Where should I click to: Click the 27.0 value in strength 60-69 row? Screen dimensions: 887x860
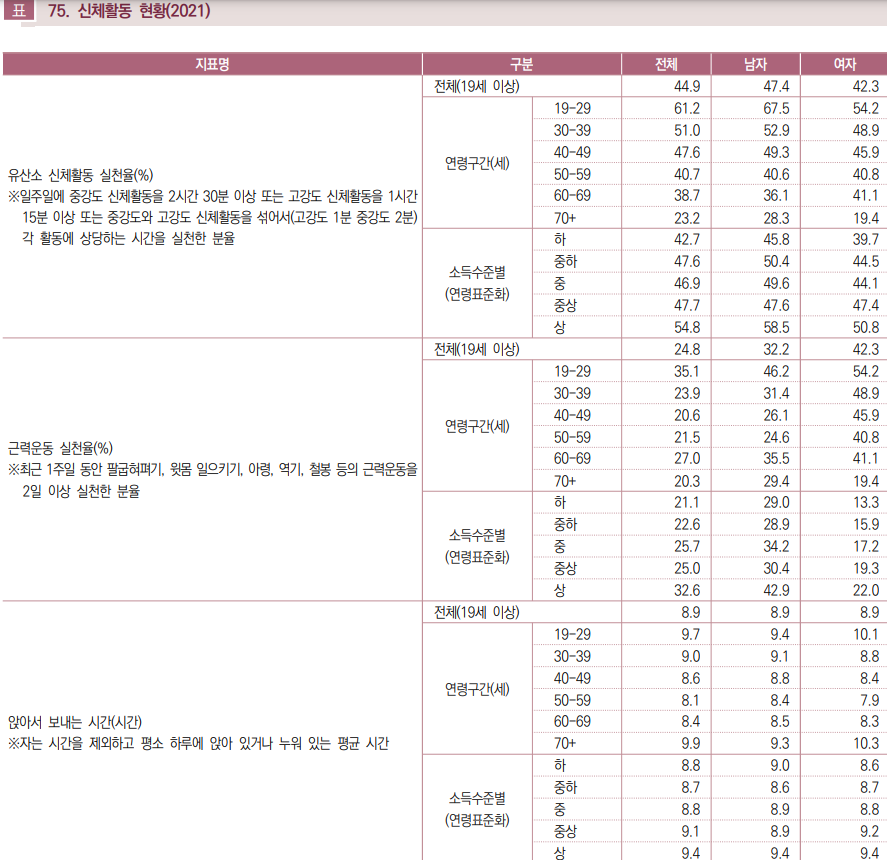(687, 459)
